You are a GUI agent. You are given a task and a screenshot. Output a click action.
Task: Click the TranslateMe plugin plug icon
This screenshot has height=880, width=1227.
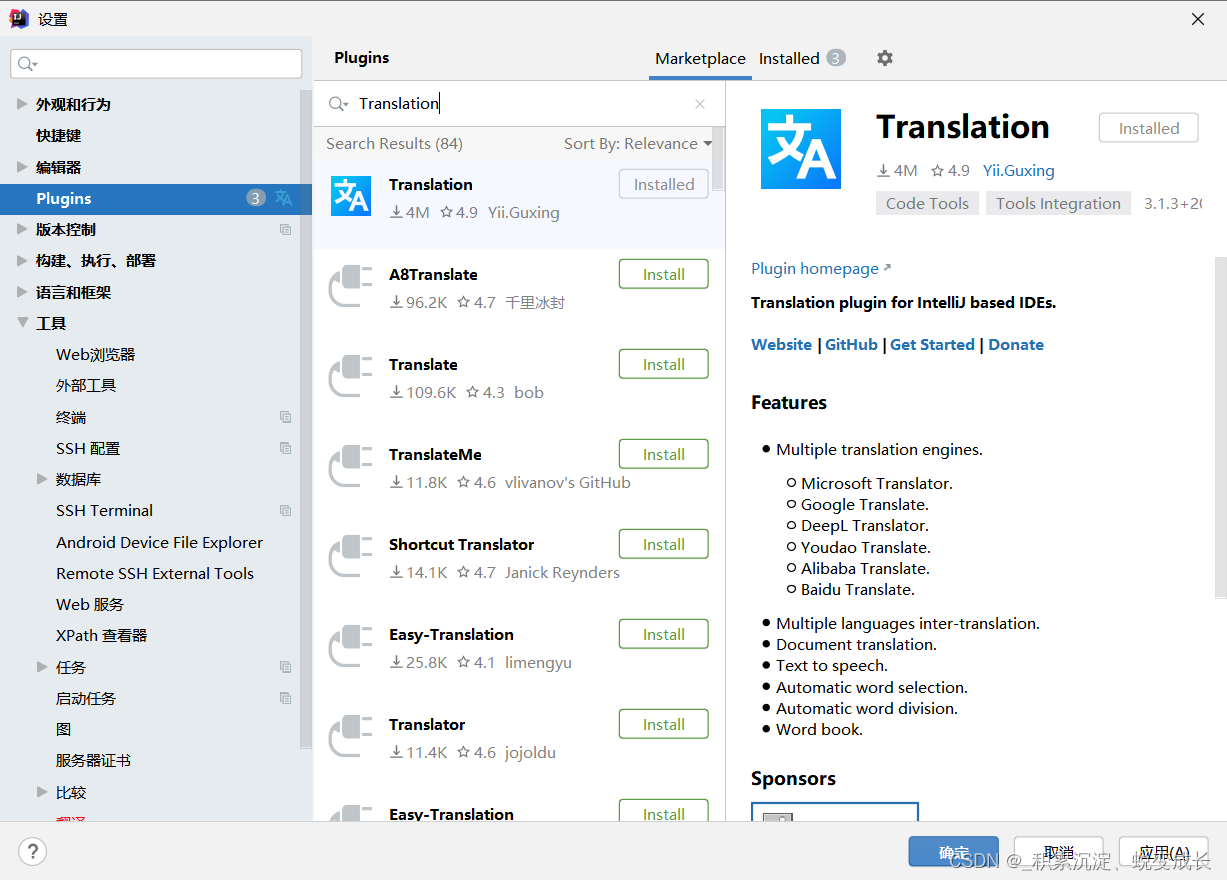click(351, 466)
